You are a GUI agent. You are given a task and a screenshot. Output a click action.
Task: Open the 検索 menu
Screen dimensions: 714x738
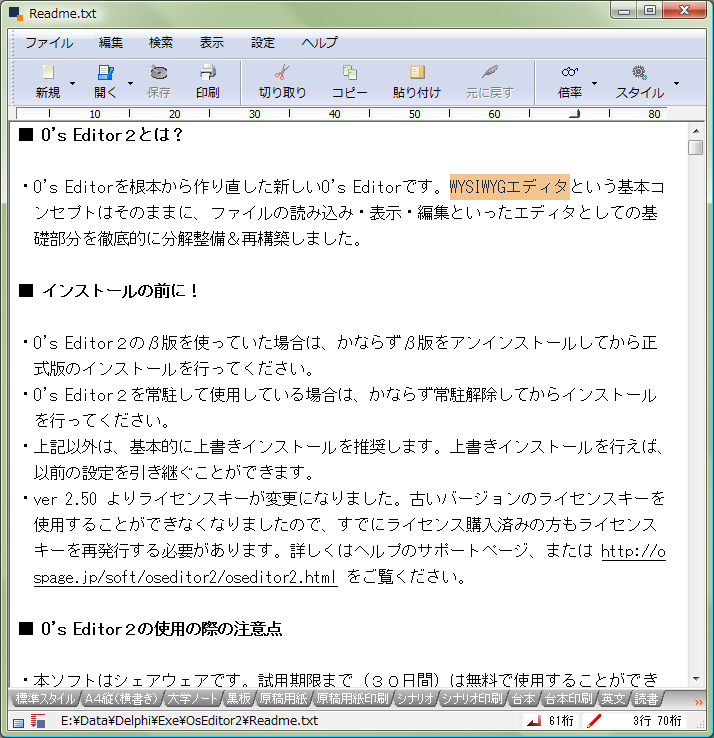click(x=161, y=43)
